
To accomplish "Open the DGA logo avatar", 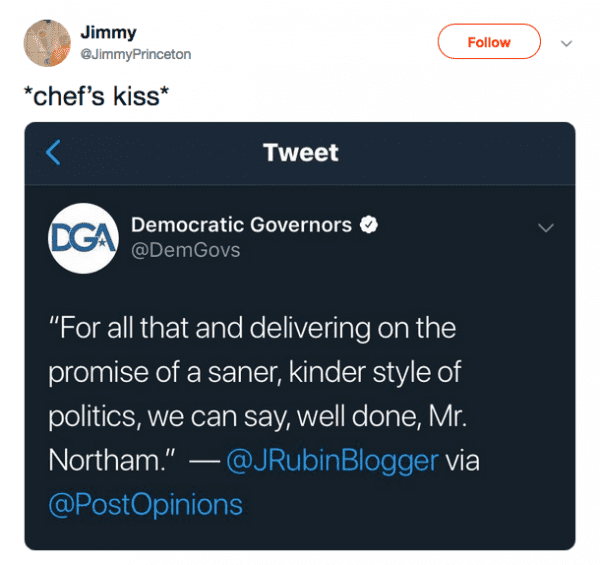I will point(84,238).
